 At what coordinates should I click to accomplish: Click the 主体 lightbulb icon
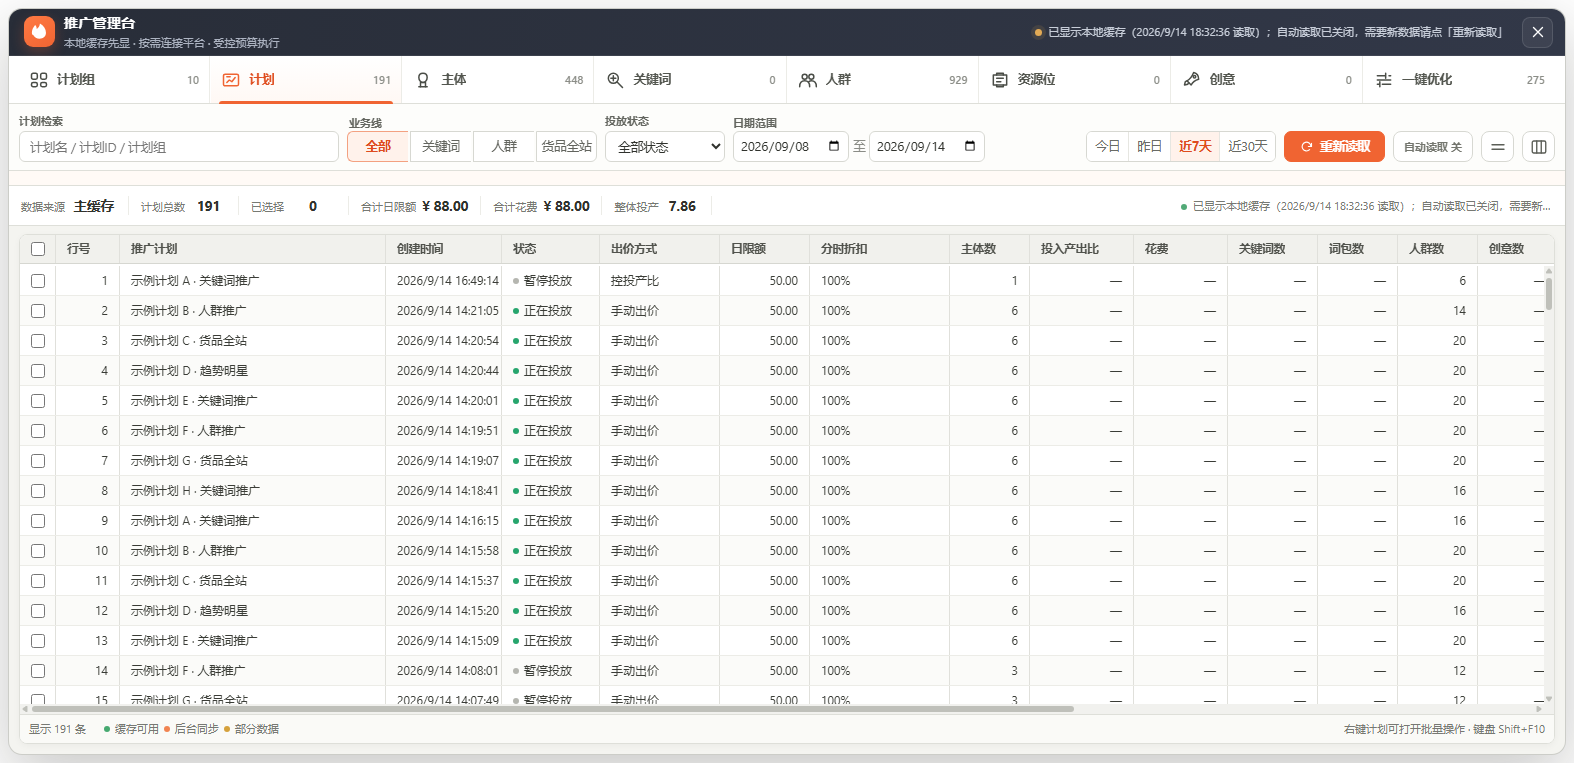(423, 80)
